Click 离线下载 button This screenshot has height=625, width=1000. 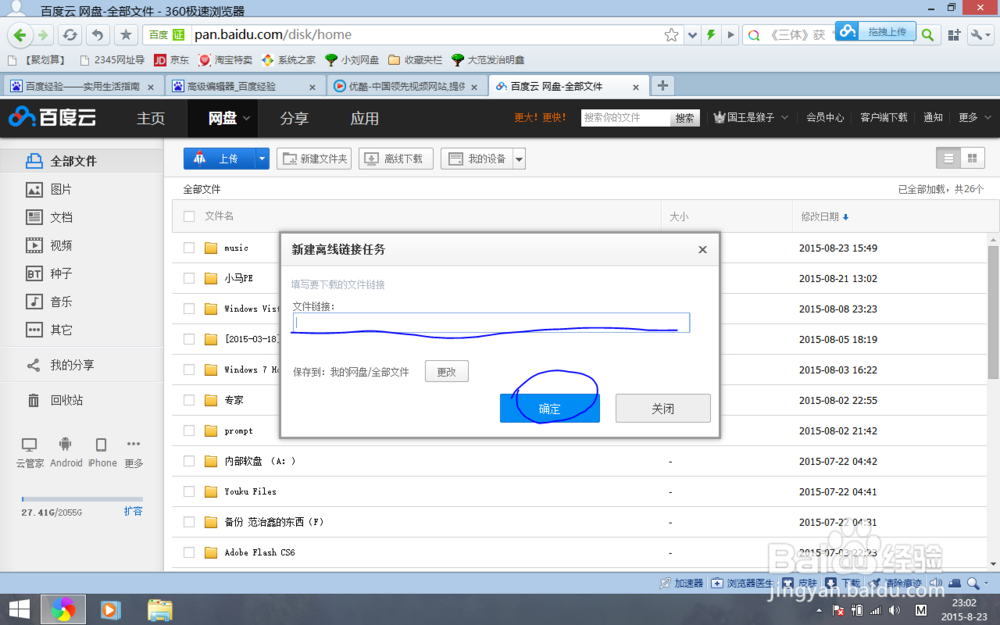tap(396, 159)
